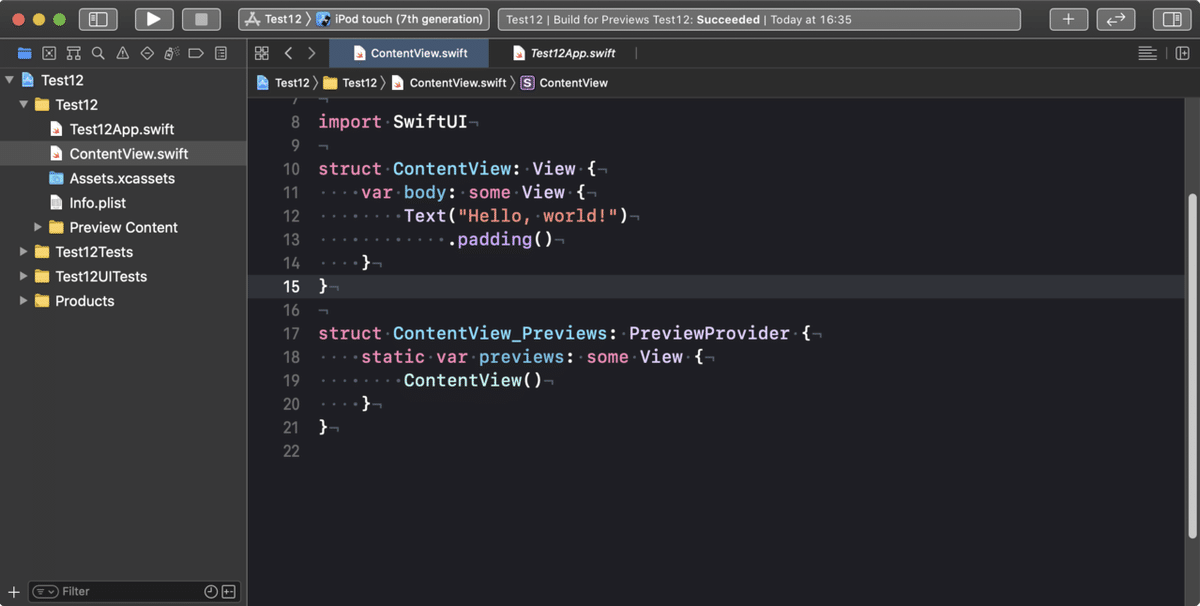The width and height of the screenshot is (1200, 606).
Task: Go back in editor history
Action: (x=288, y=53)
